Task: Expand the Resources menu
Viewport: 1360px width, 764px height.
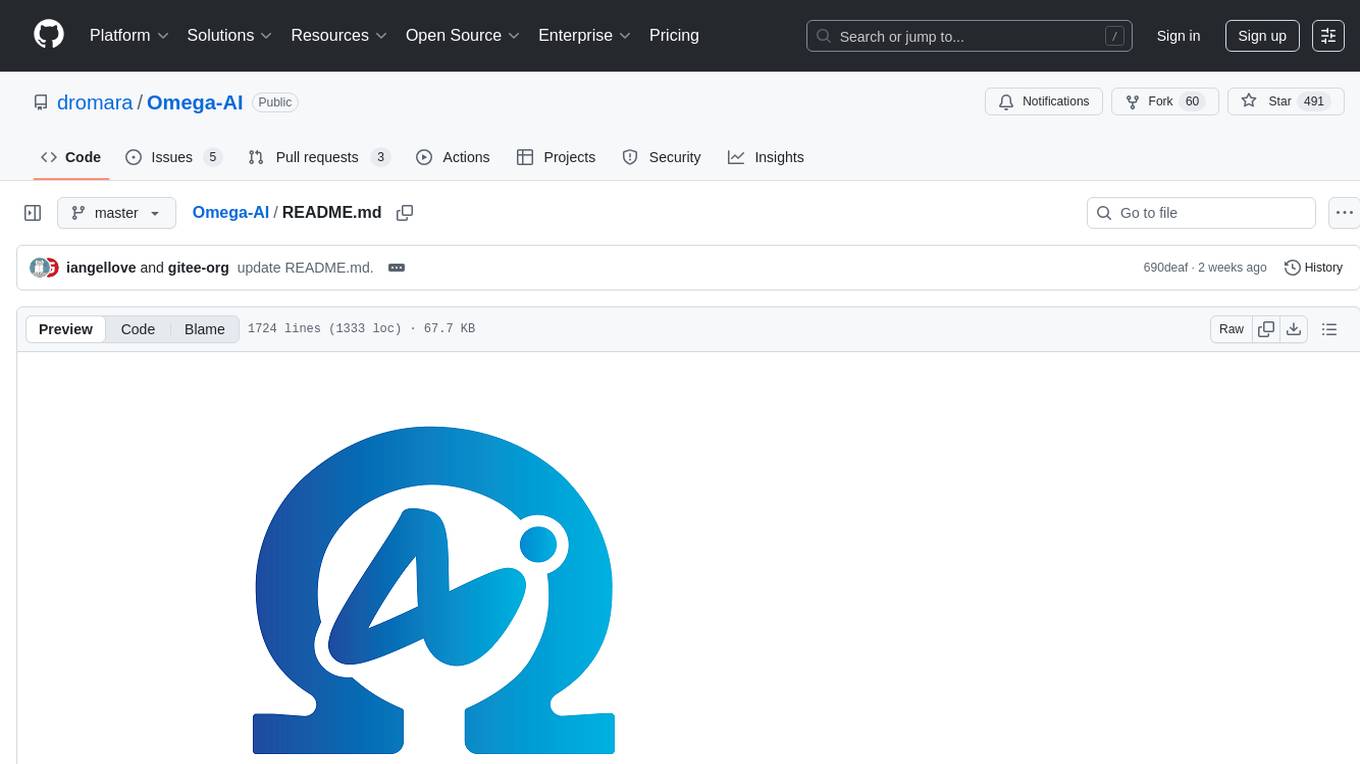Action: [340, 35]
